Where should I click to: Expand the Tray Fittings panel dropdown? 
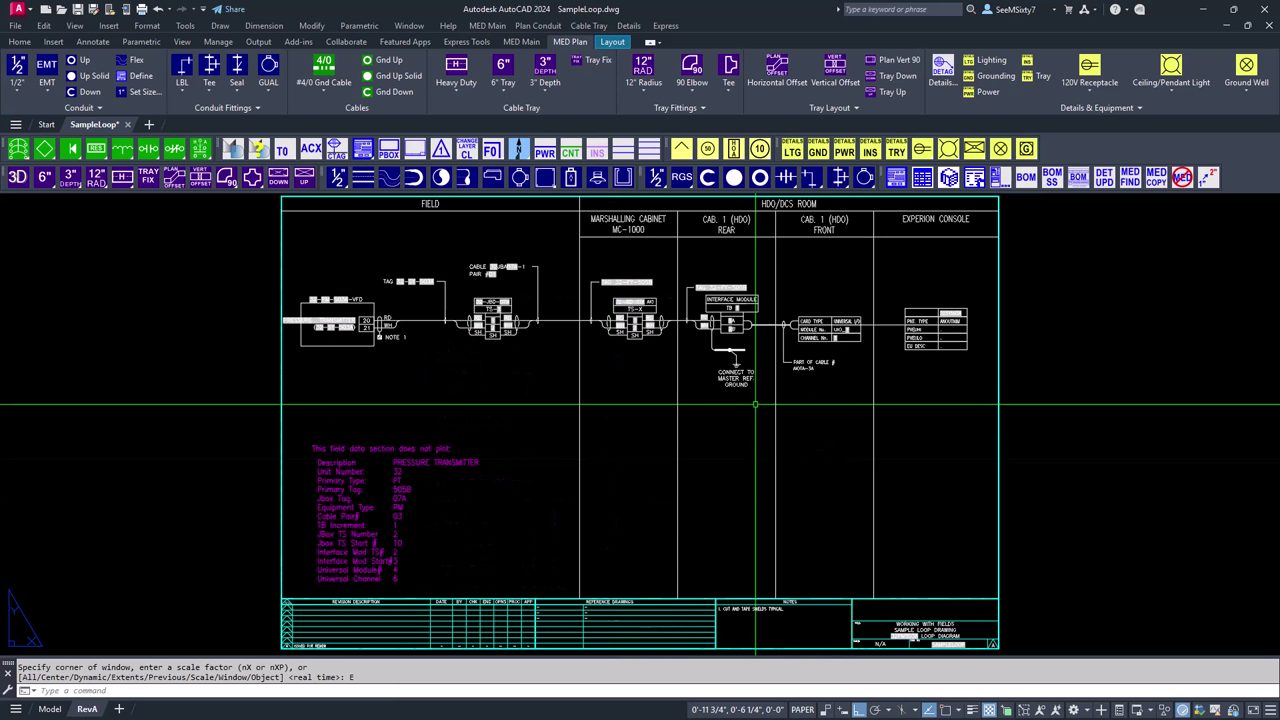[680, 108]
